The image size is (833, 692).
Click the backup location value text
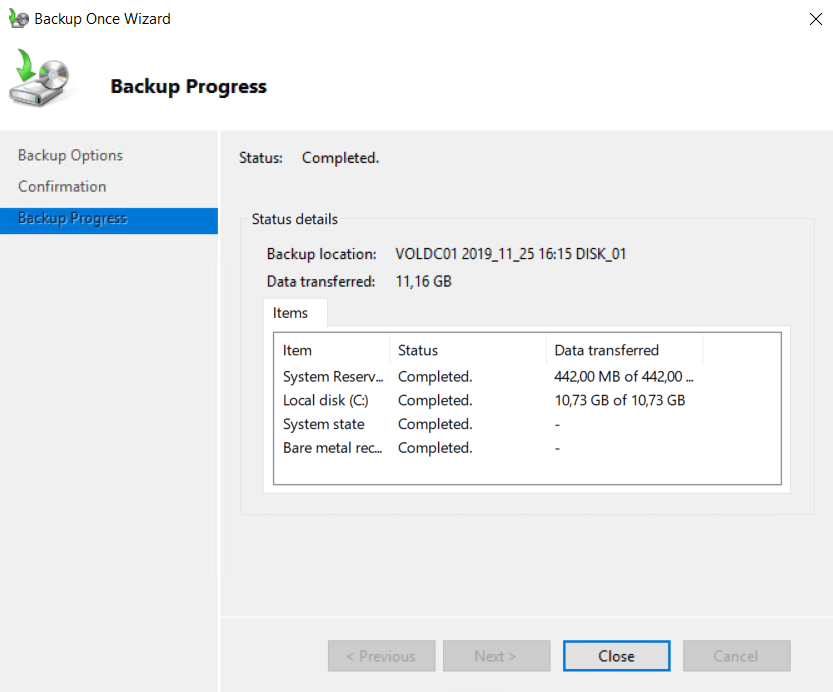tap(511, 254)
